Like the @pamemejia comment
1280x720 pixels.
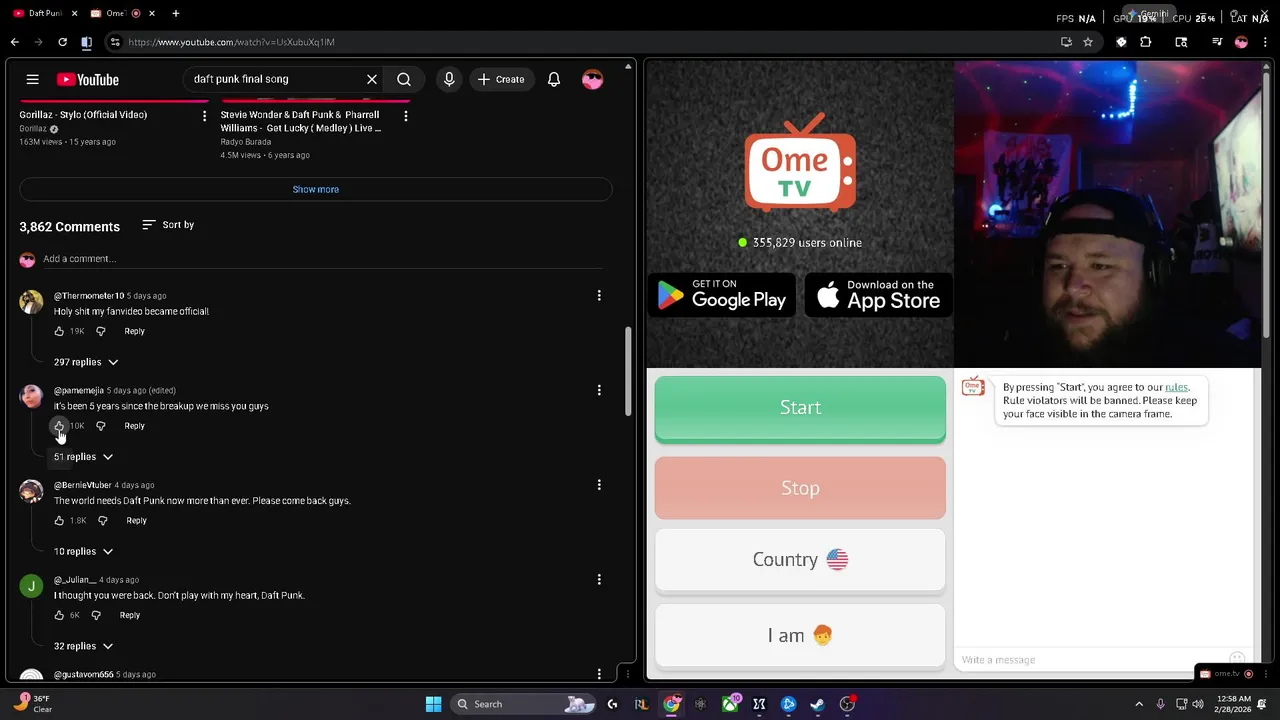pos(59,426)
